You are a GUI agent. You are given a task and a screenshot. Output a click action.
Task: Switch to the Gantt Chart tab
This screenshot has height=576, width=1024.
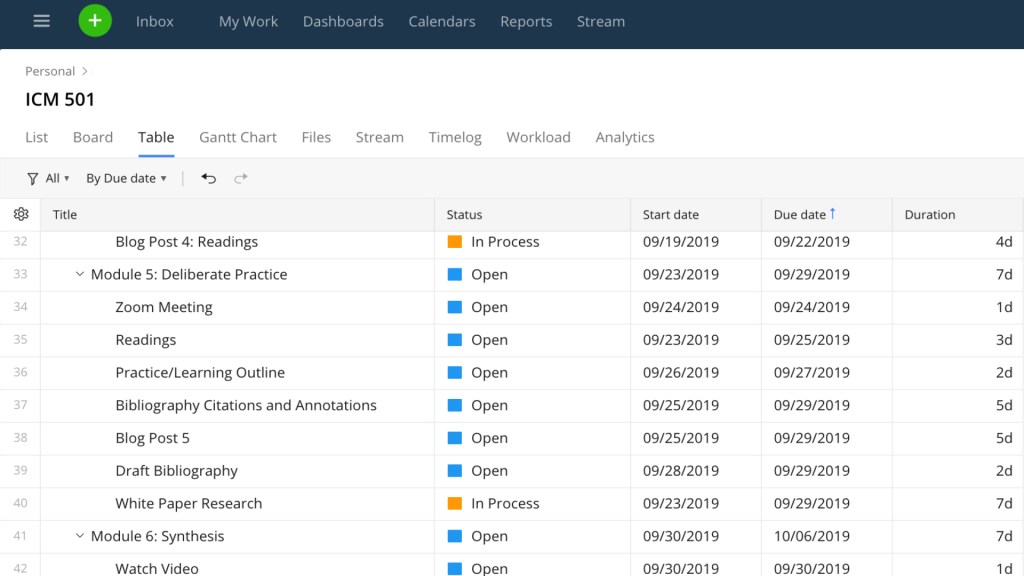point(238,137)
